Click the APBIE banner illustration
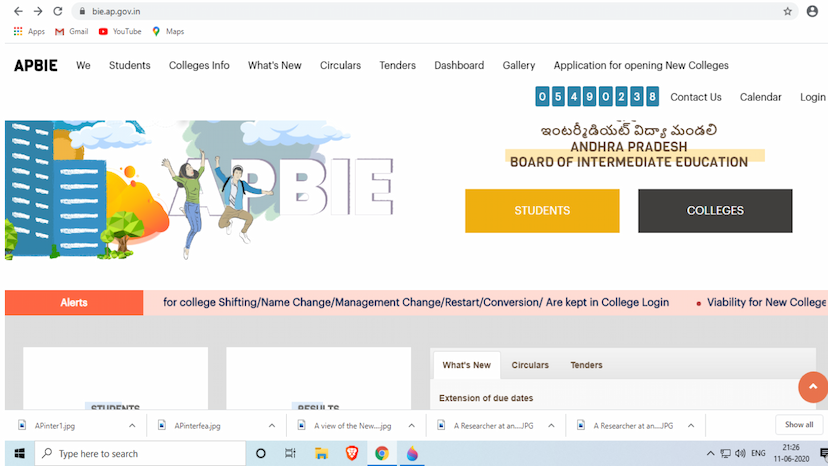828x466 pixels. tap(200, 190)
